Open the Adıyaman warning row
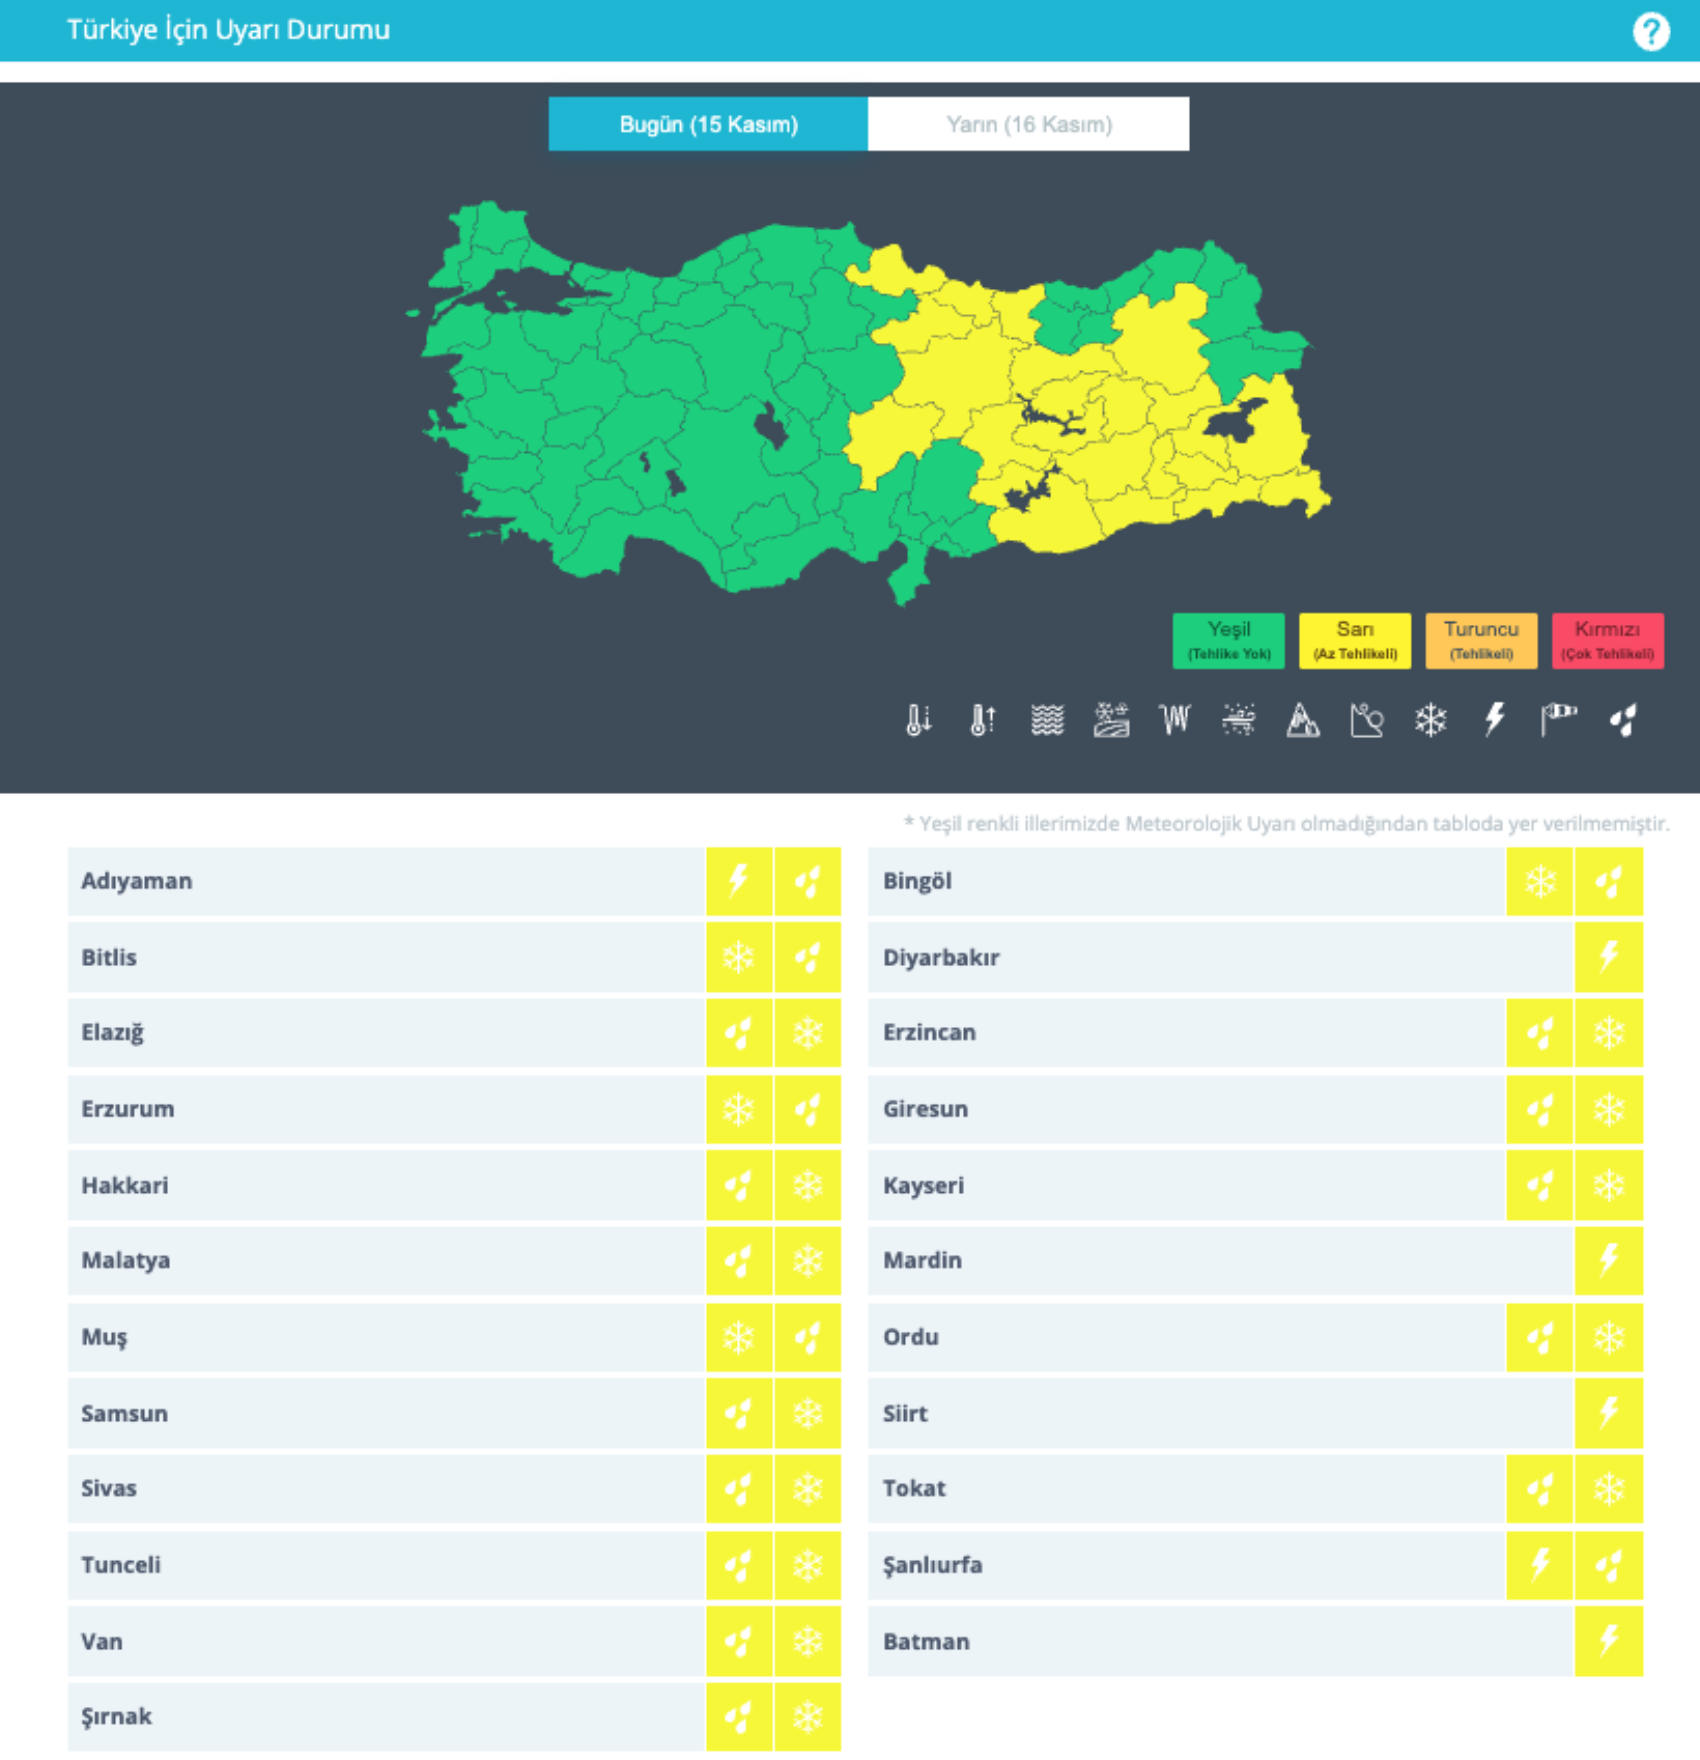 [386, 881]
